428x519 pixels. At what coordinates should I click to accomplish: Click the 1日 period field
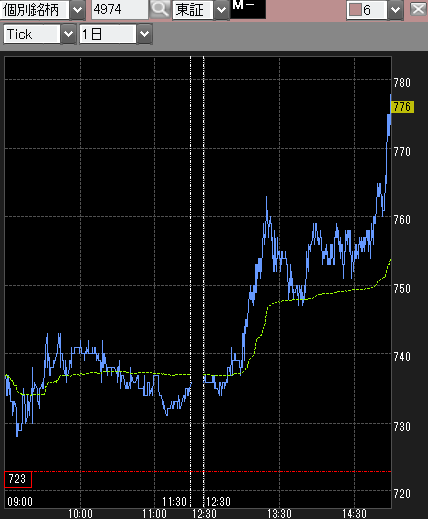tap(108, 34)
